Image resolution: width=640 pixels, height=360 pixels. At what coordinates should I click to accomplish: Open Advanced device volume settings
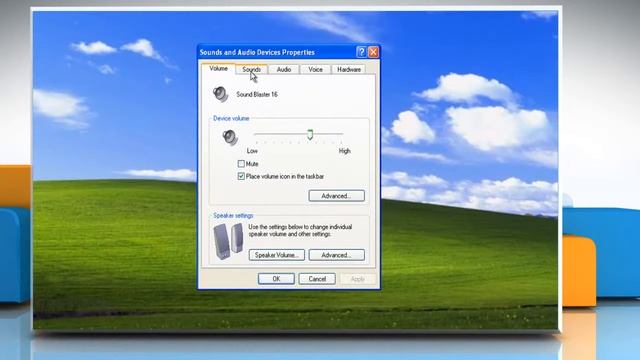coord(336,196)
